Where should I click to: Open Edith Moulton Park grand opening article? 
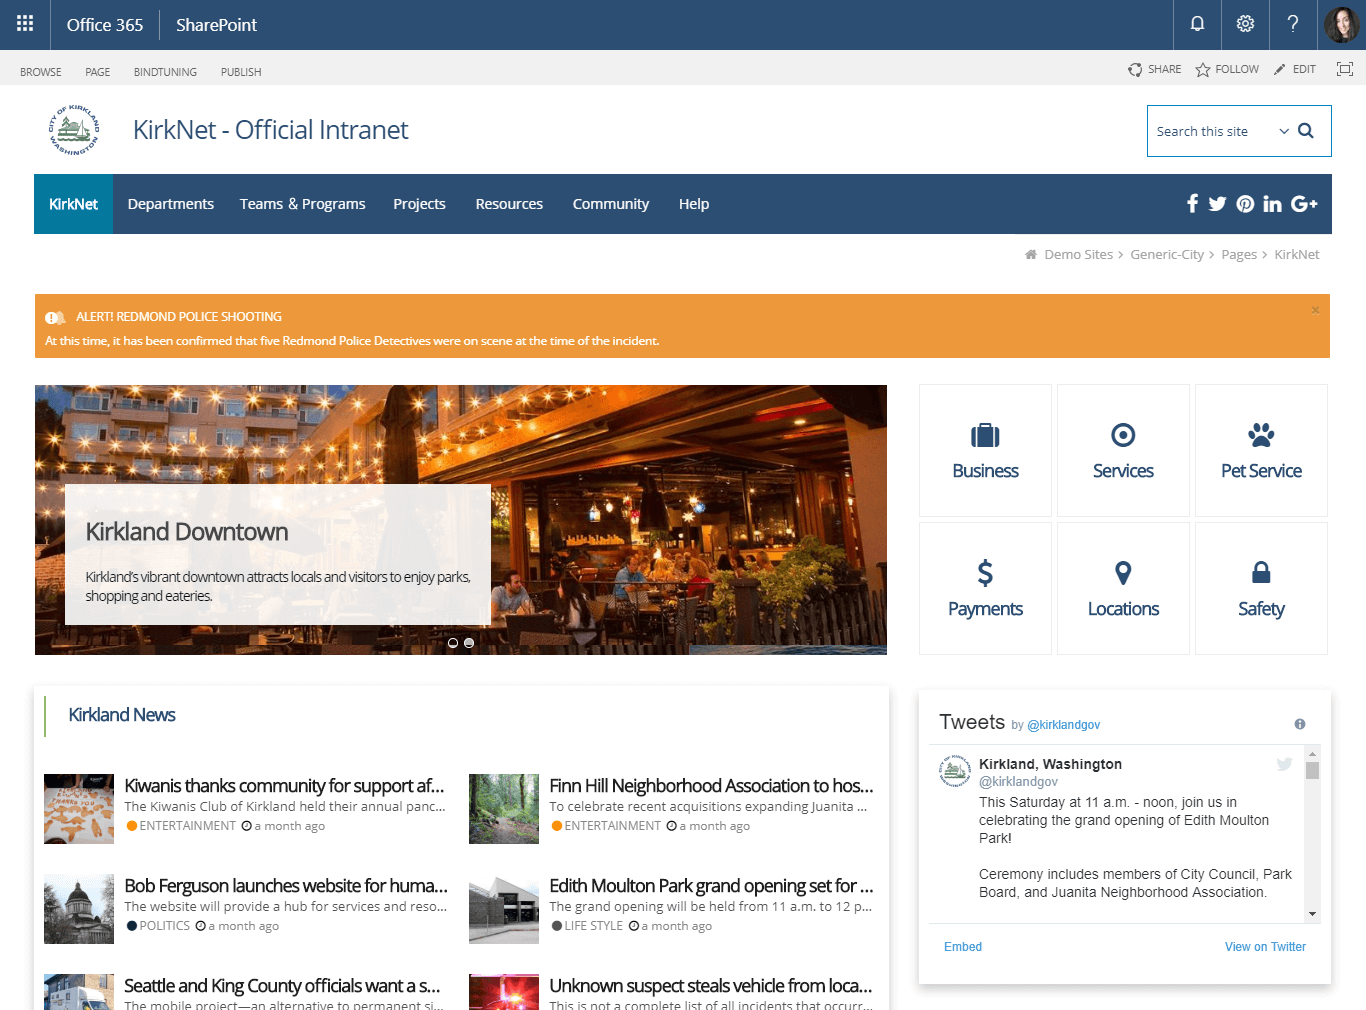click(x=711, y=886)
